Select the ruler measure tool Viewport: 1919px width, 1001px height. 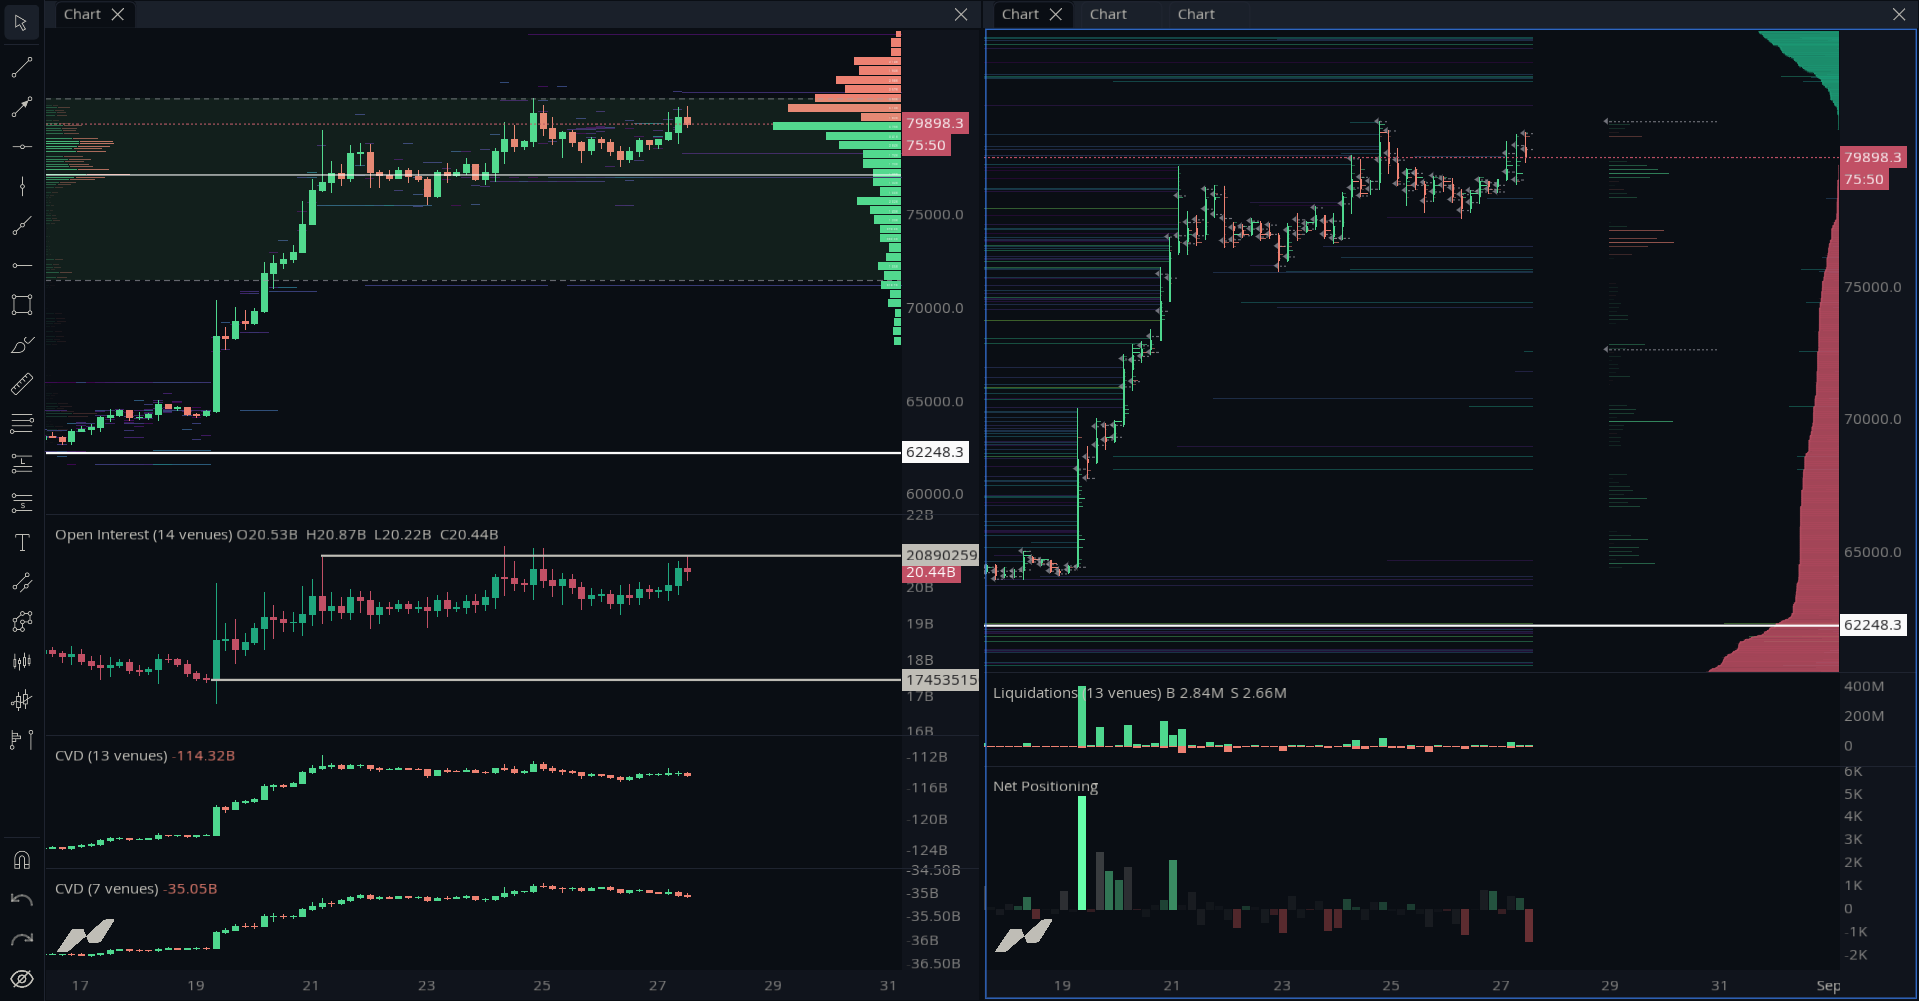click(21, 384)
